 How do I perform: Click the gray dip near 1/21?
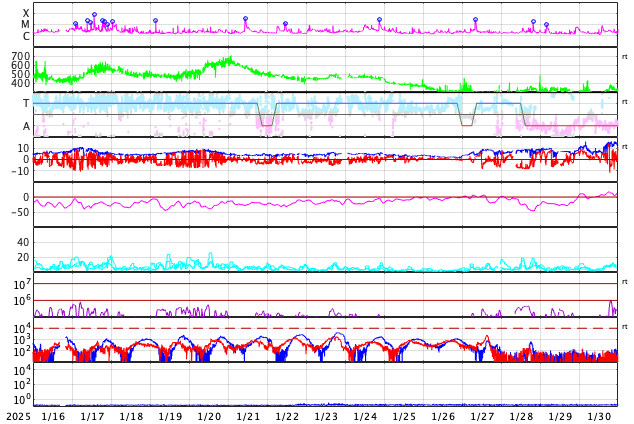pyautogui.click(x=265, y=124)
